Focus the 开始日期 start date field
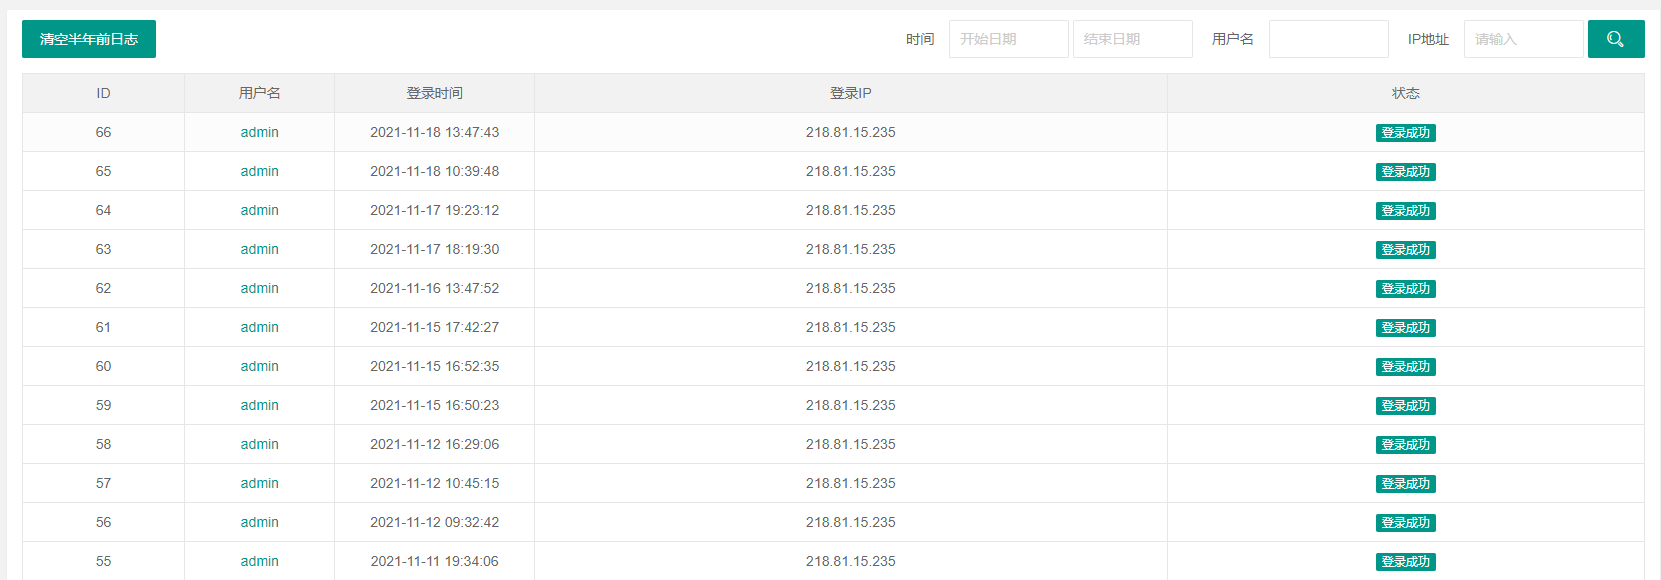The width and height of the screenshot is (1661, 580). 1008,39
